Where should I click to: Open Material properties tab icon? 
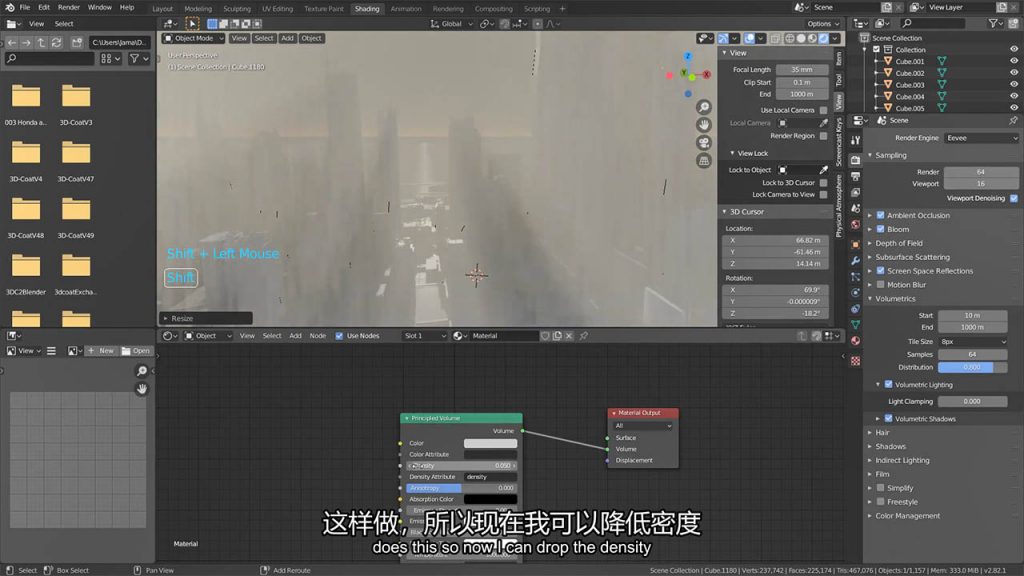pos(856,341)
